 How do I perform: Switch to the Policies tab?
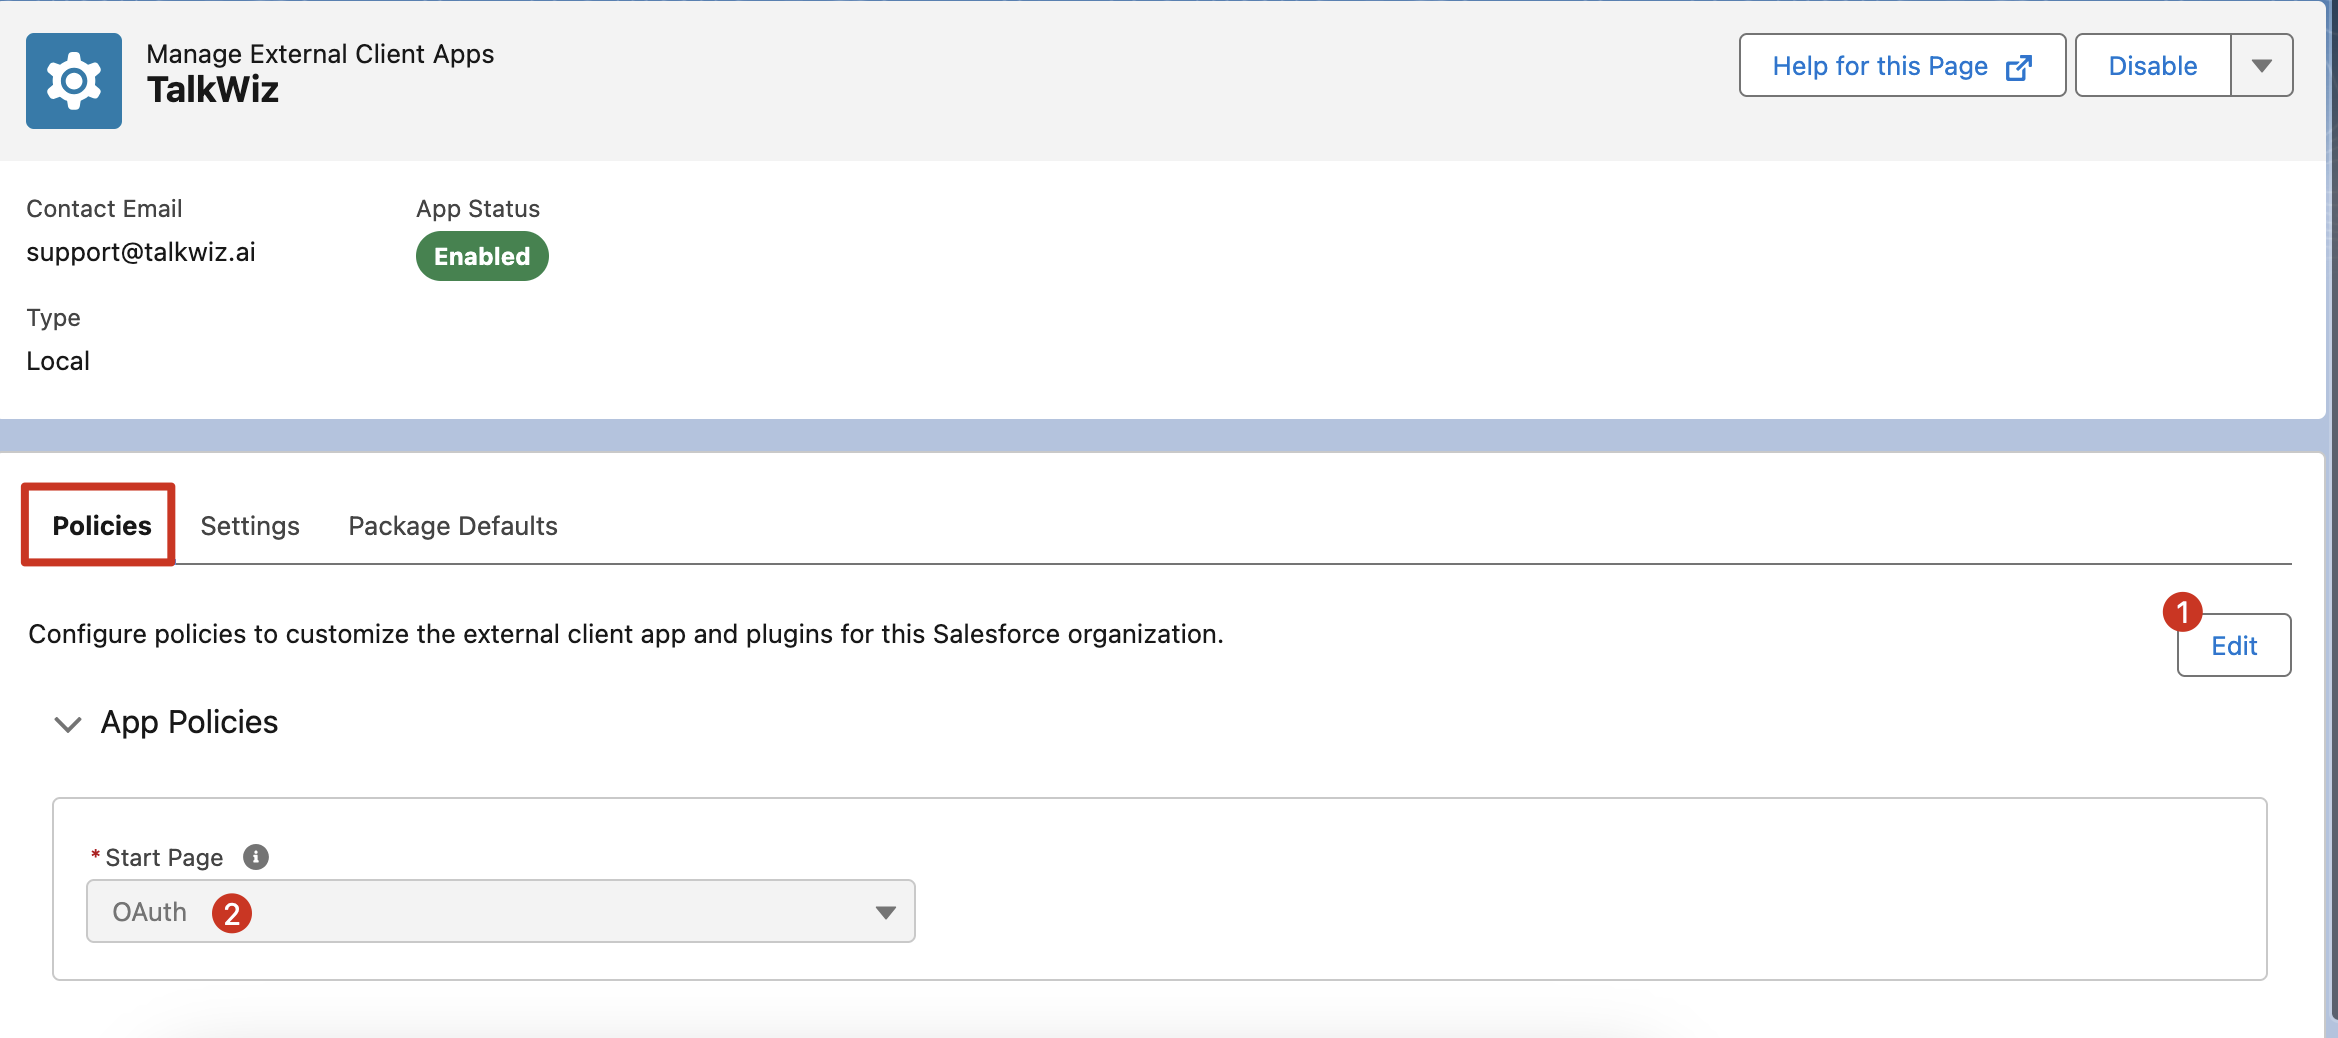coord(101,526)
